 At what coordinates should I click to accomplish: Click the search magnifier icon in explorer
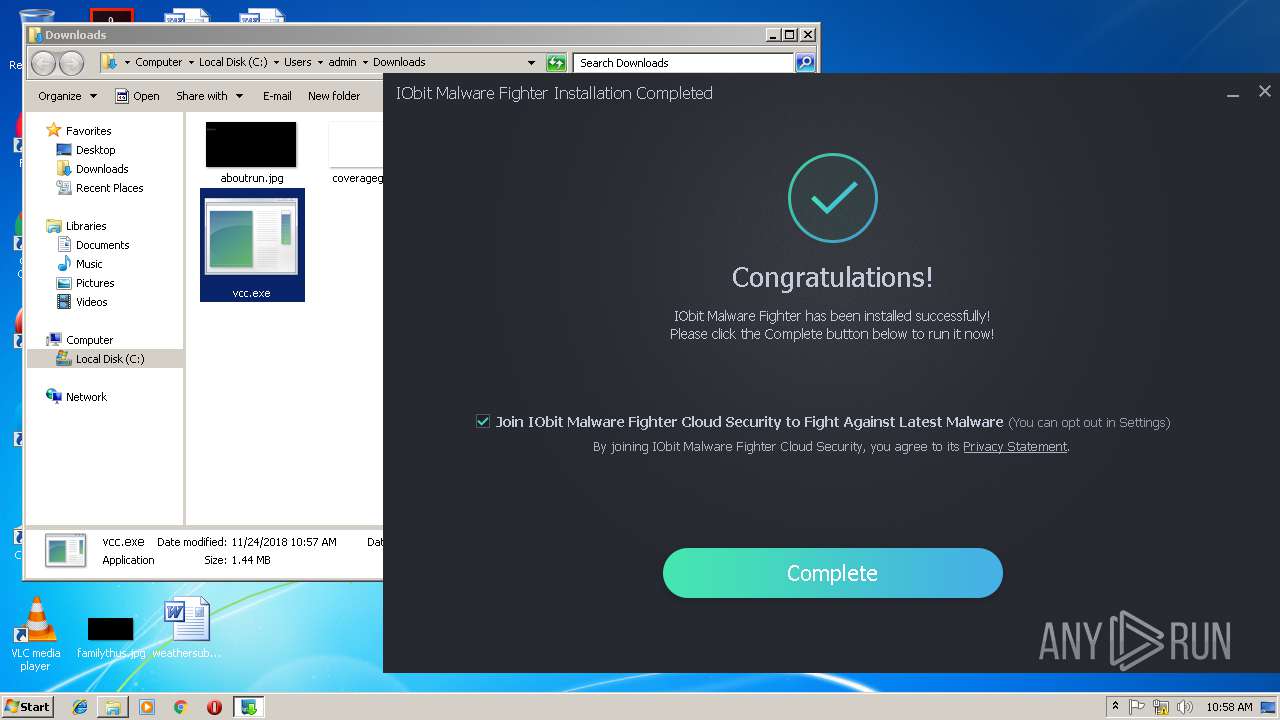click(805, 63)
